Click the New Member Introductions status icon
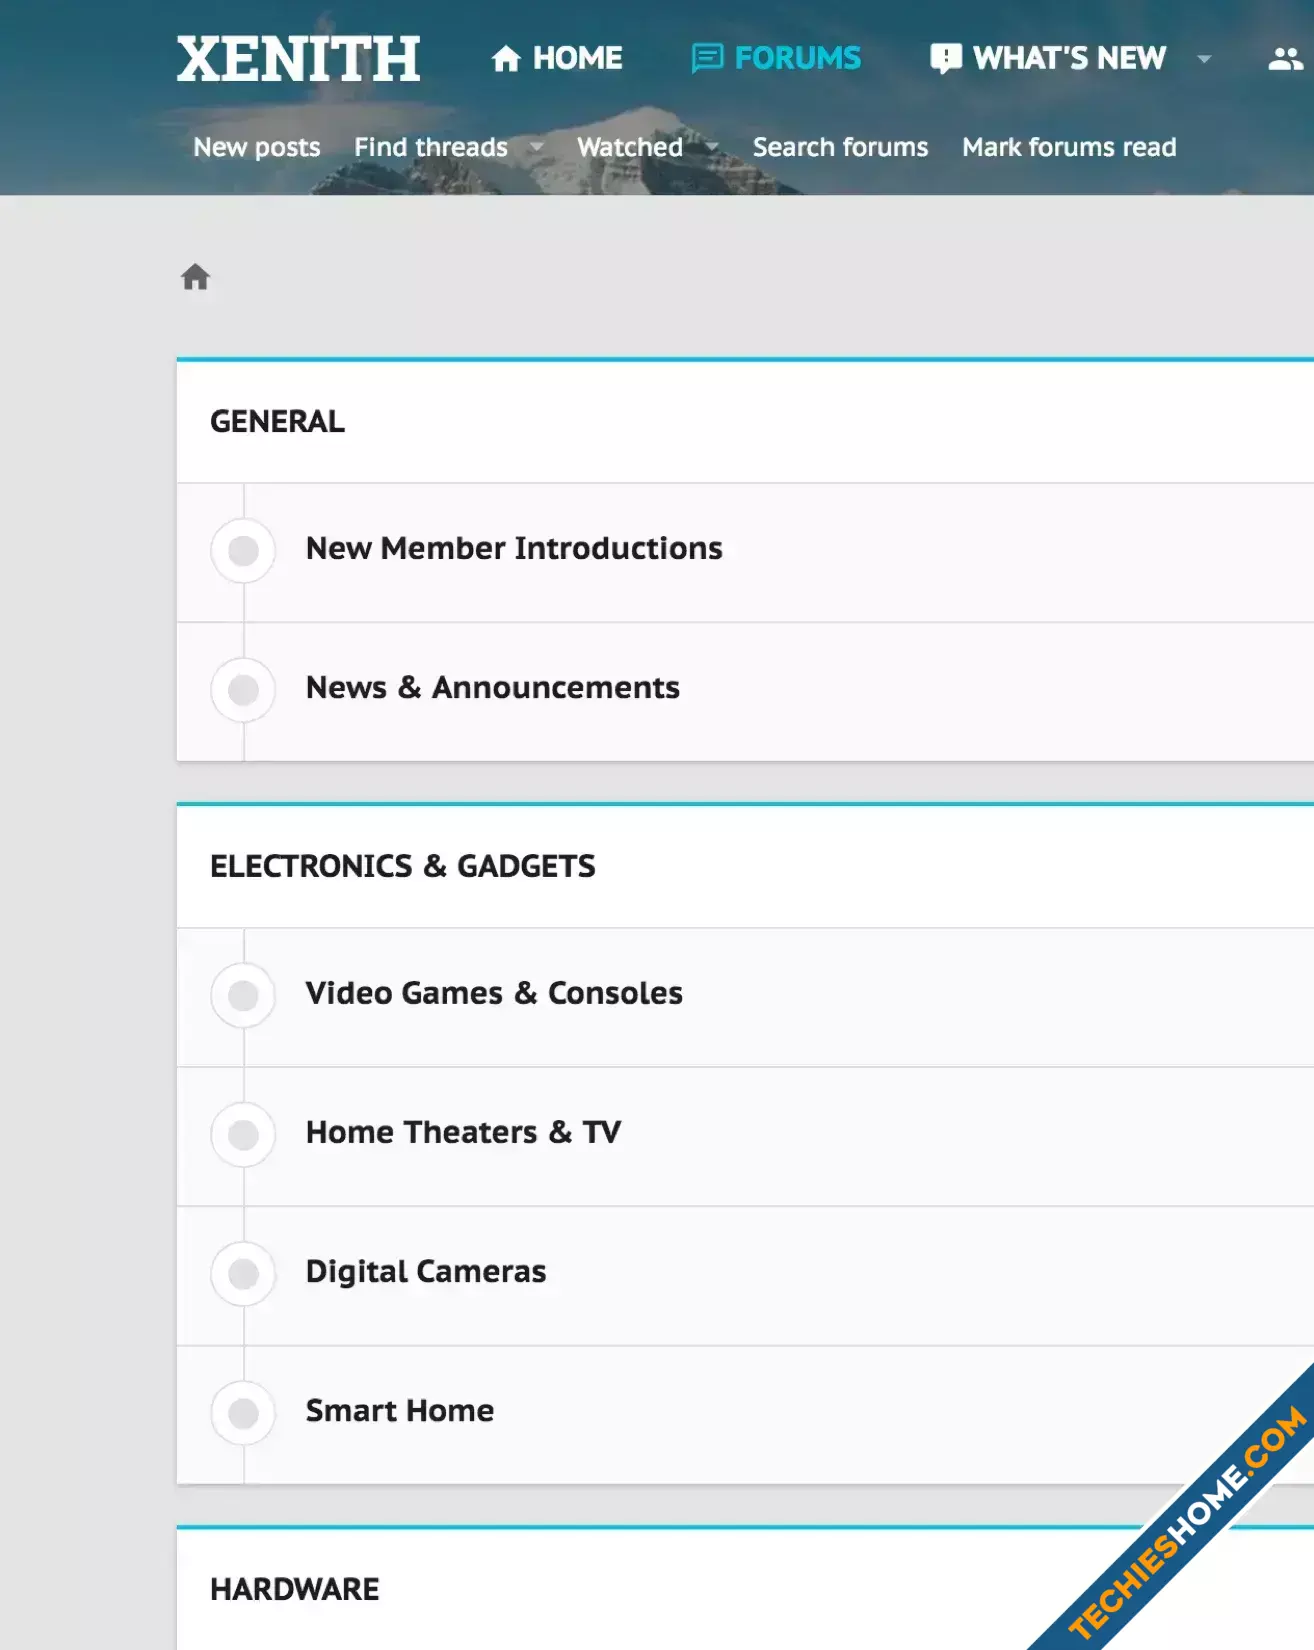 (x=243, y=550)
